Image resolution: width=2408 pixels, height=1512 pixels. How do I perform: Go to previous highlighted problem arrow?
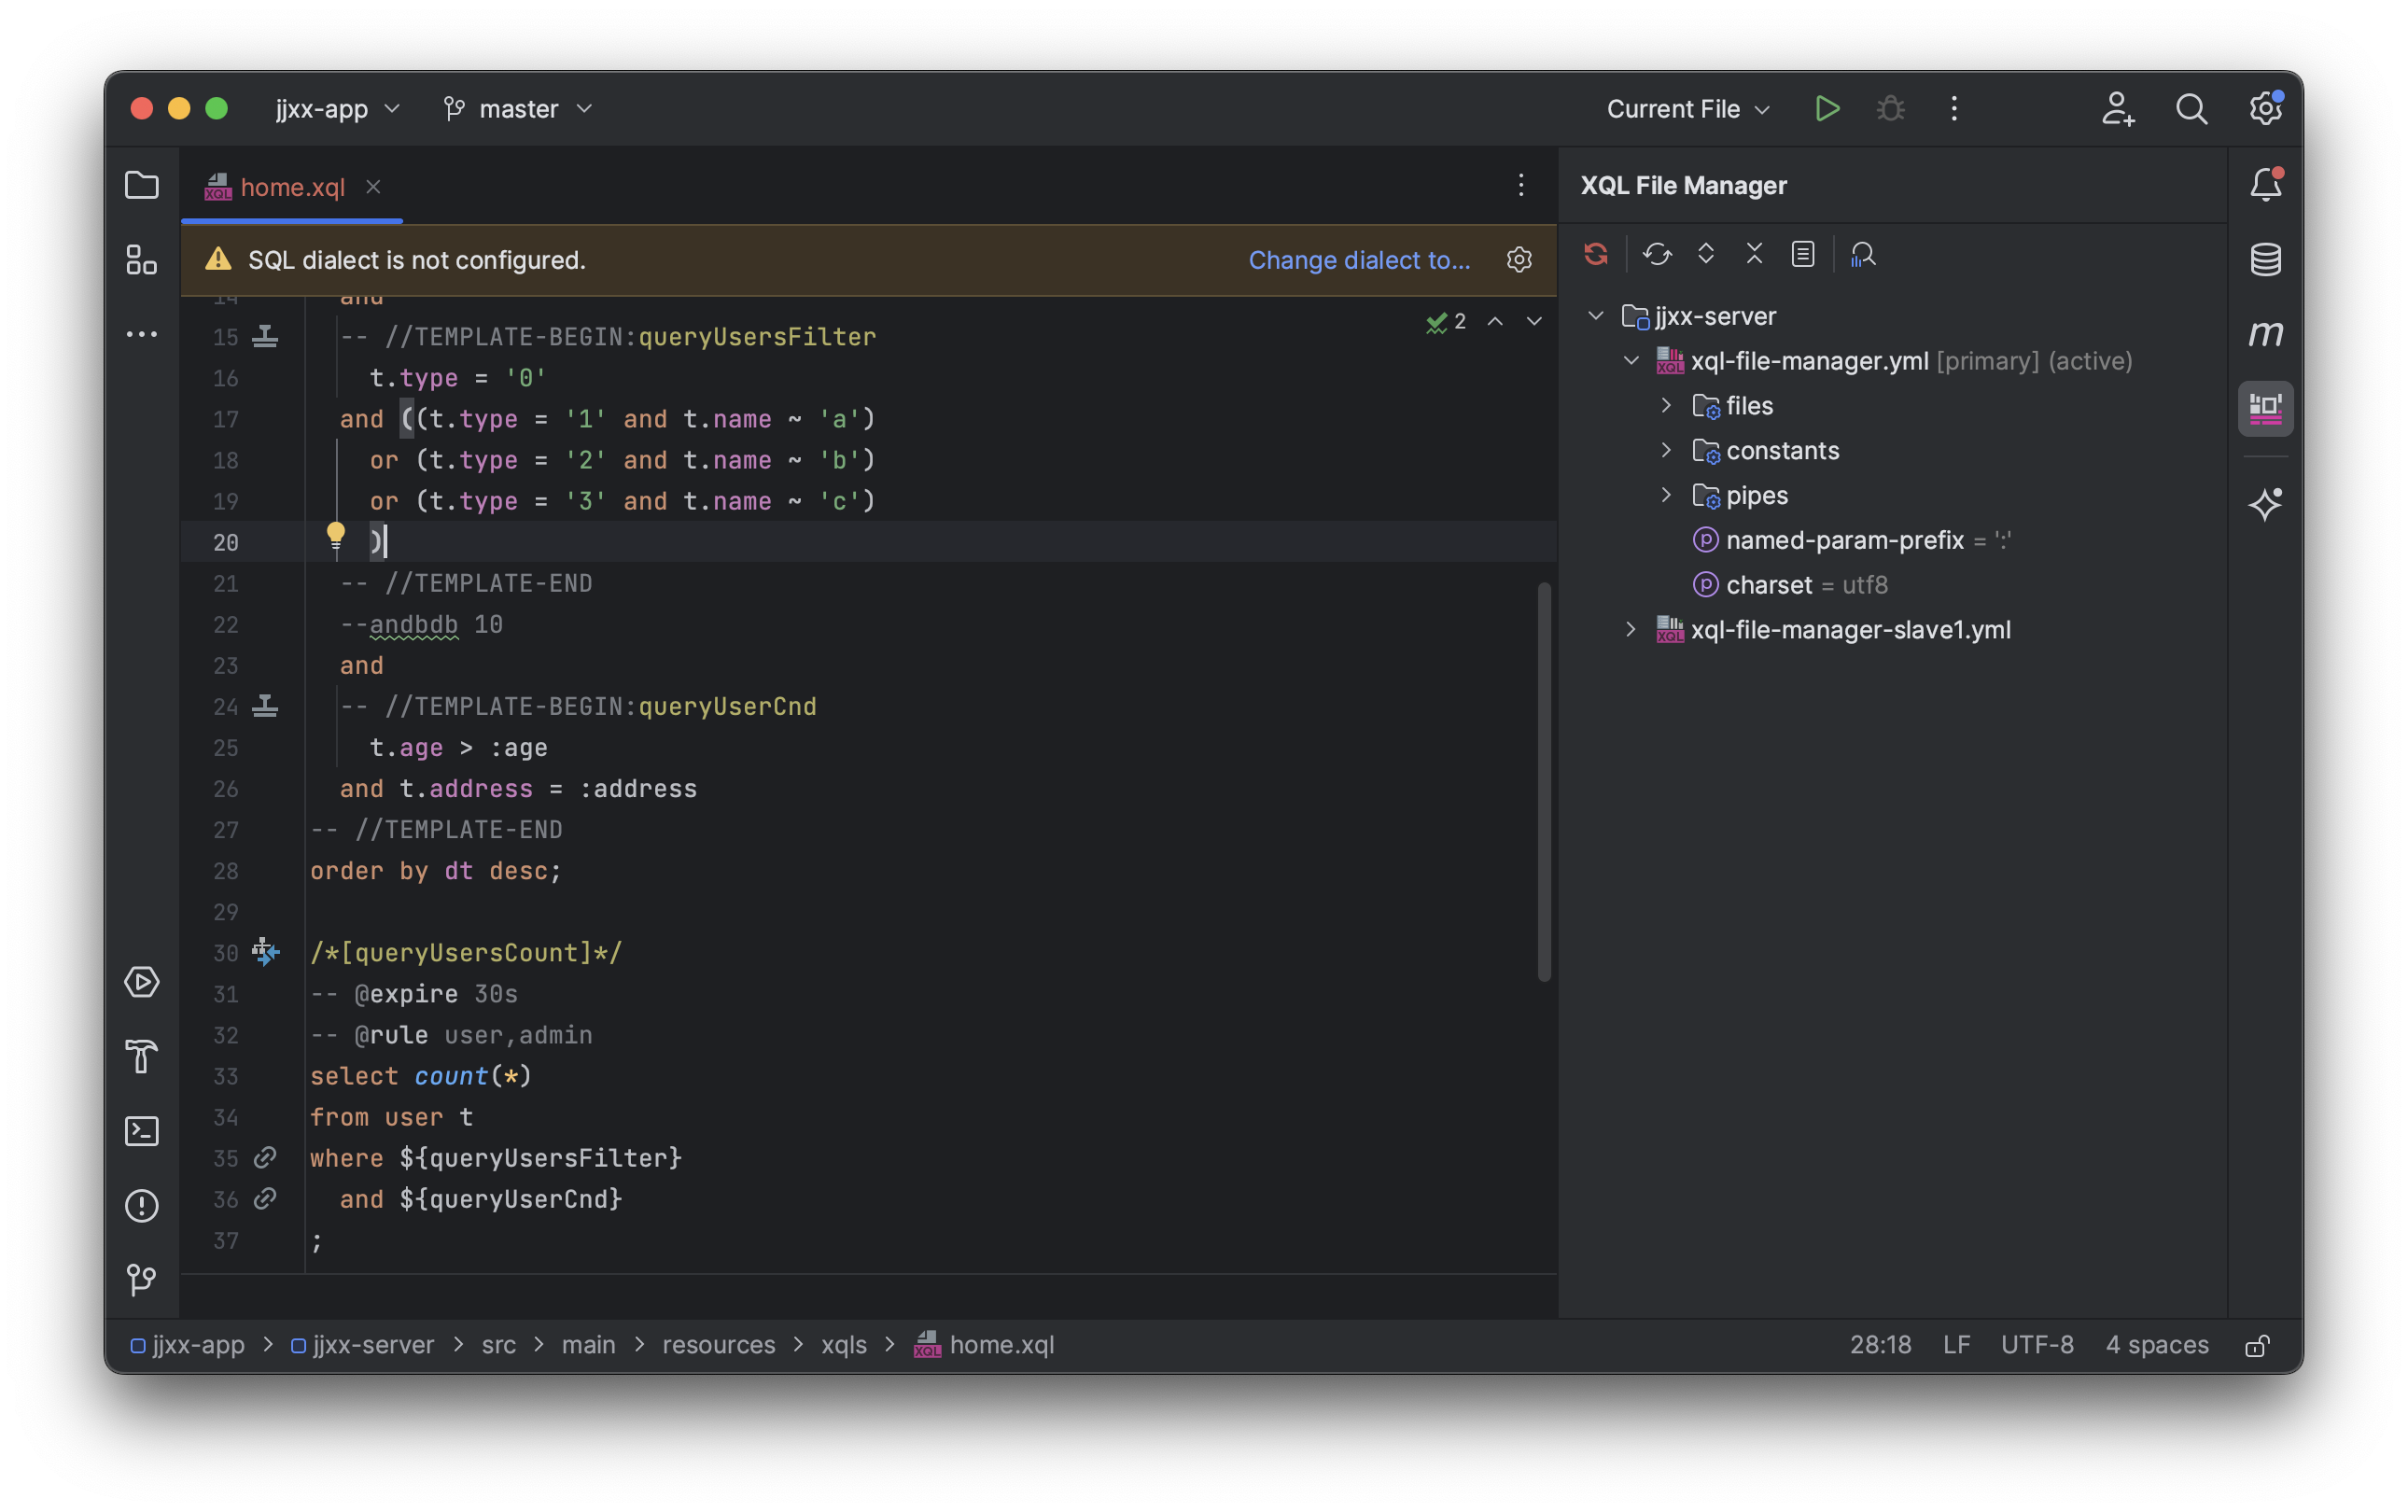[x=1495, y=322]
